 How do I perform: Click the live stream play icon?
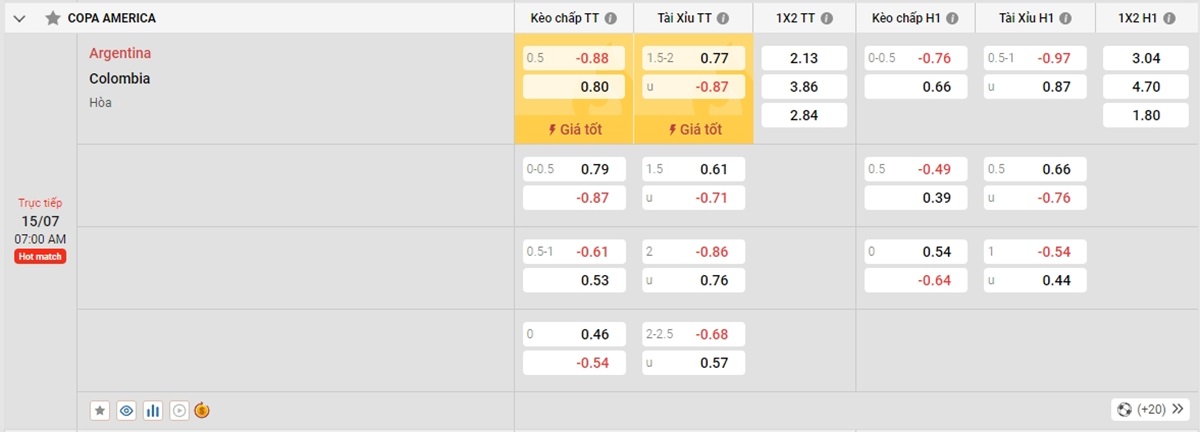179,410
